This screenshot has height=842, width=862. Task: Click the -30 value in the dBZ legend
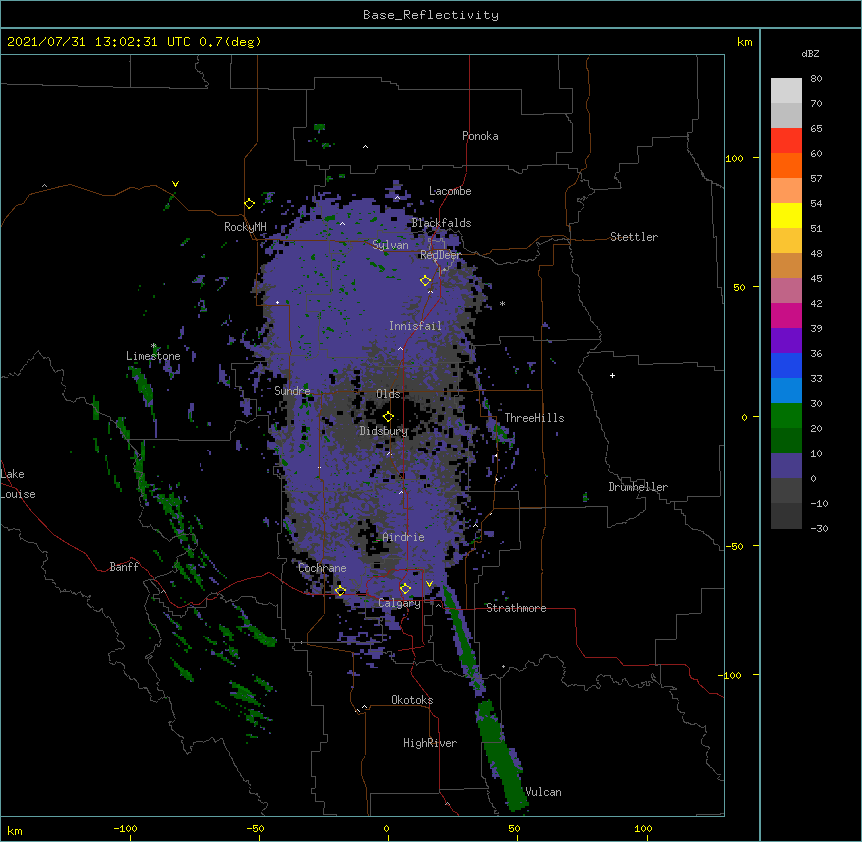click(819, 528)
